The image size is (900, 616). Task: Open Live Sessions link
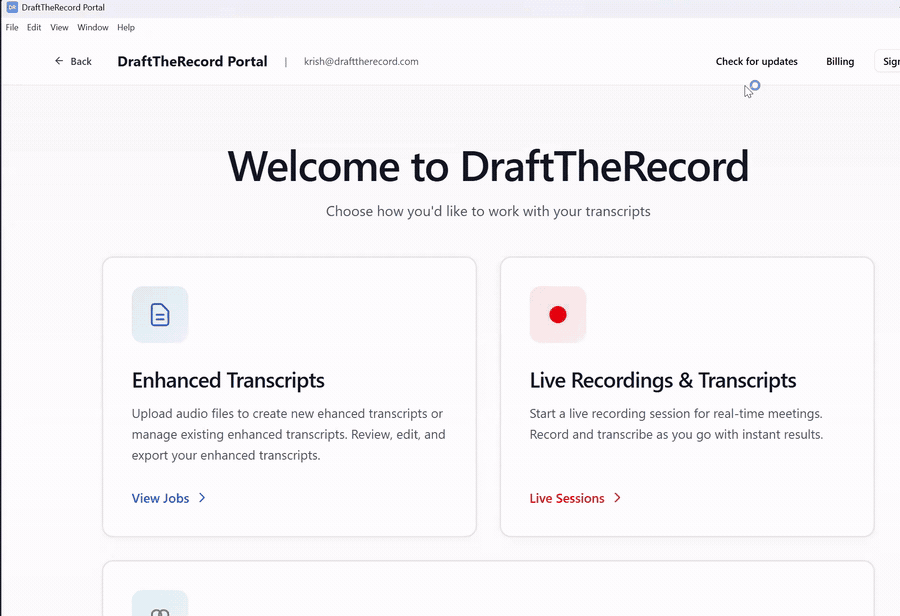pos(575,498)
